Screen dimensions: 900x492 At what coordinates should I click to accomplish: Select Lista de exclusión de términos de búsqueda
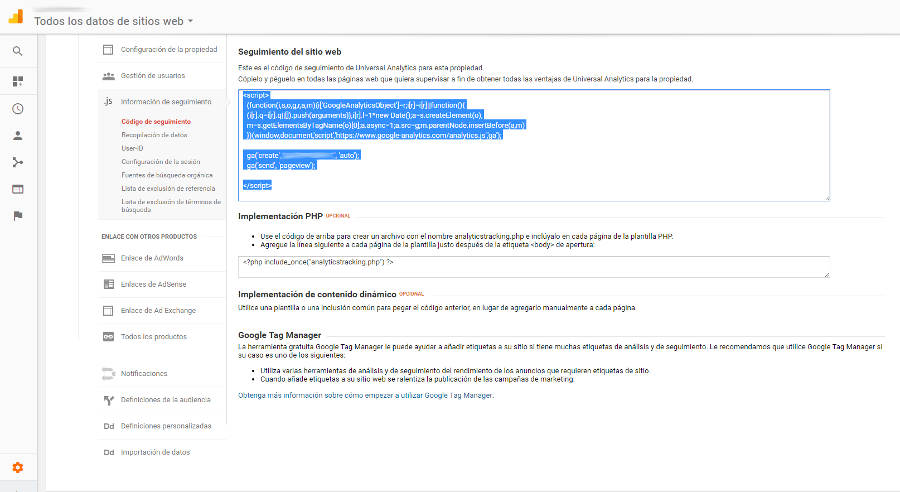coord(171,206)
